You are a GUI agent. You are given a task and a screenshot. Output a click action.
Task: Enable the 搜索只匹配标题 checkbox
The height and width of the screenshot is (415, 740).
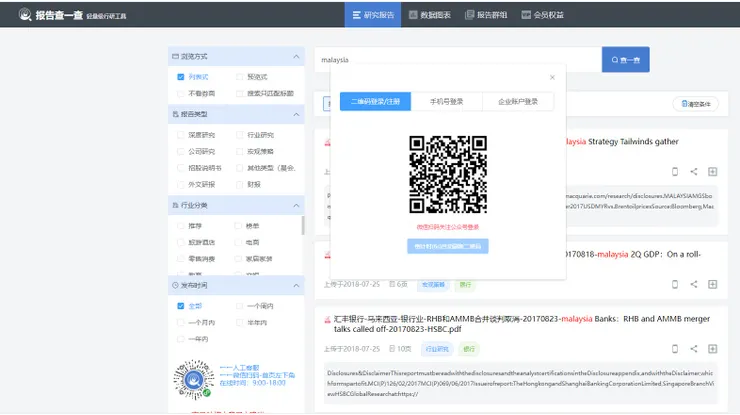click(239, 93)
